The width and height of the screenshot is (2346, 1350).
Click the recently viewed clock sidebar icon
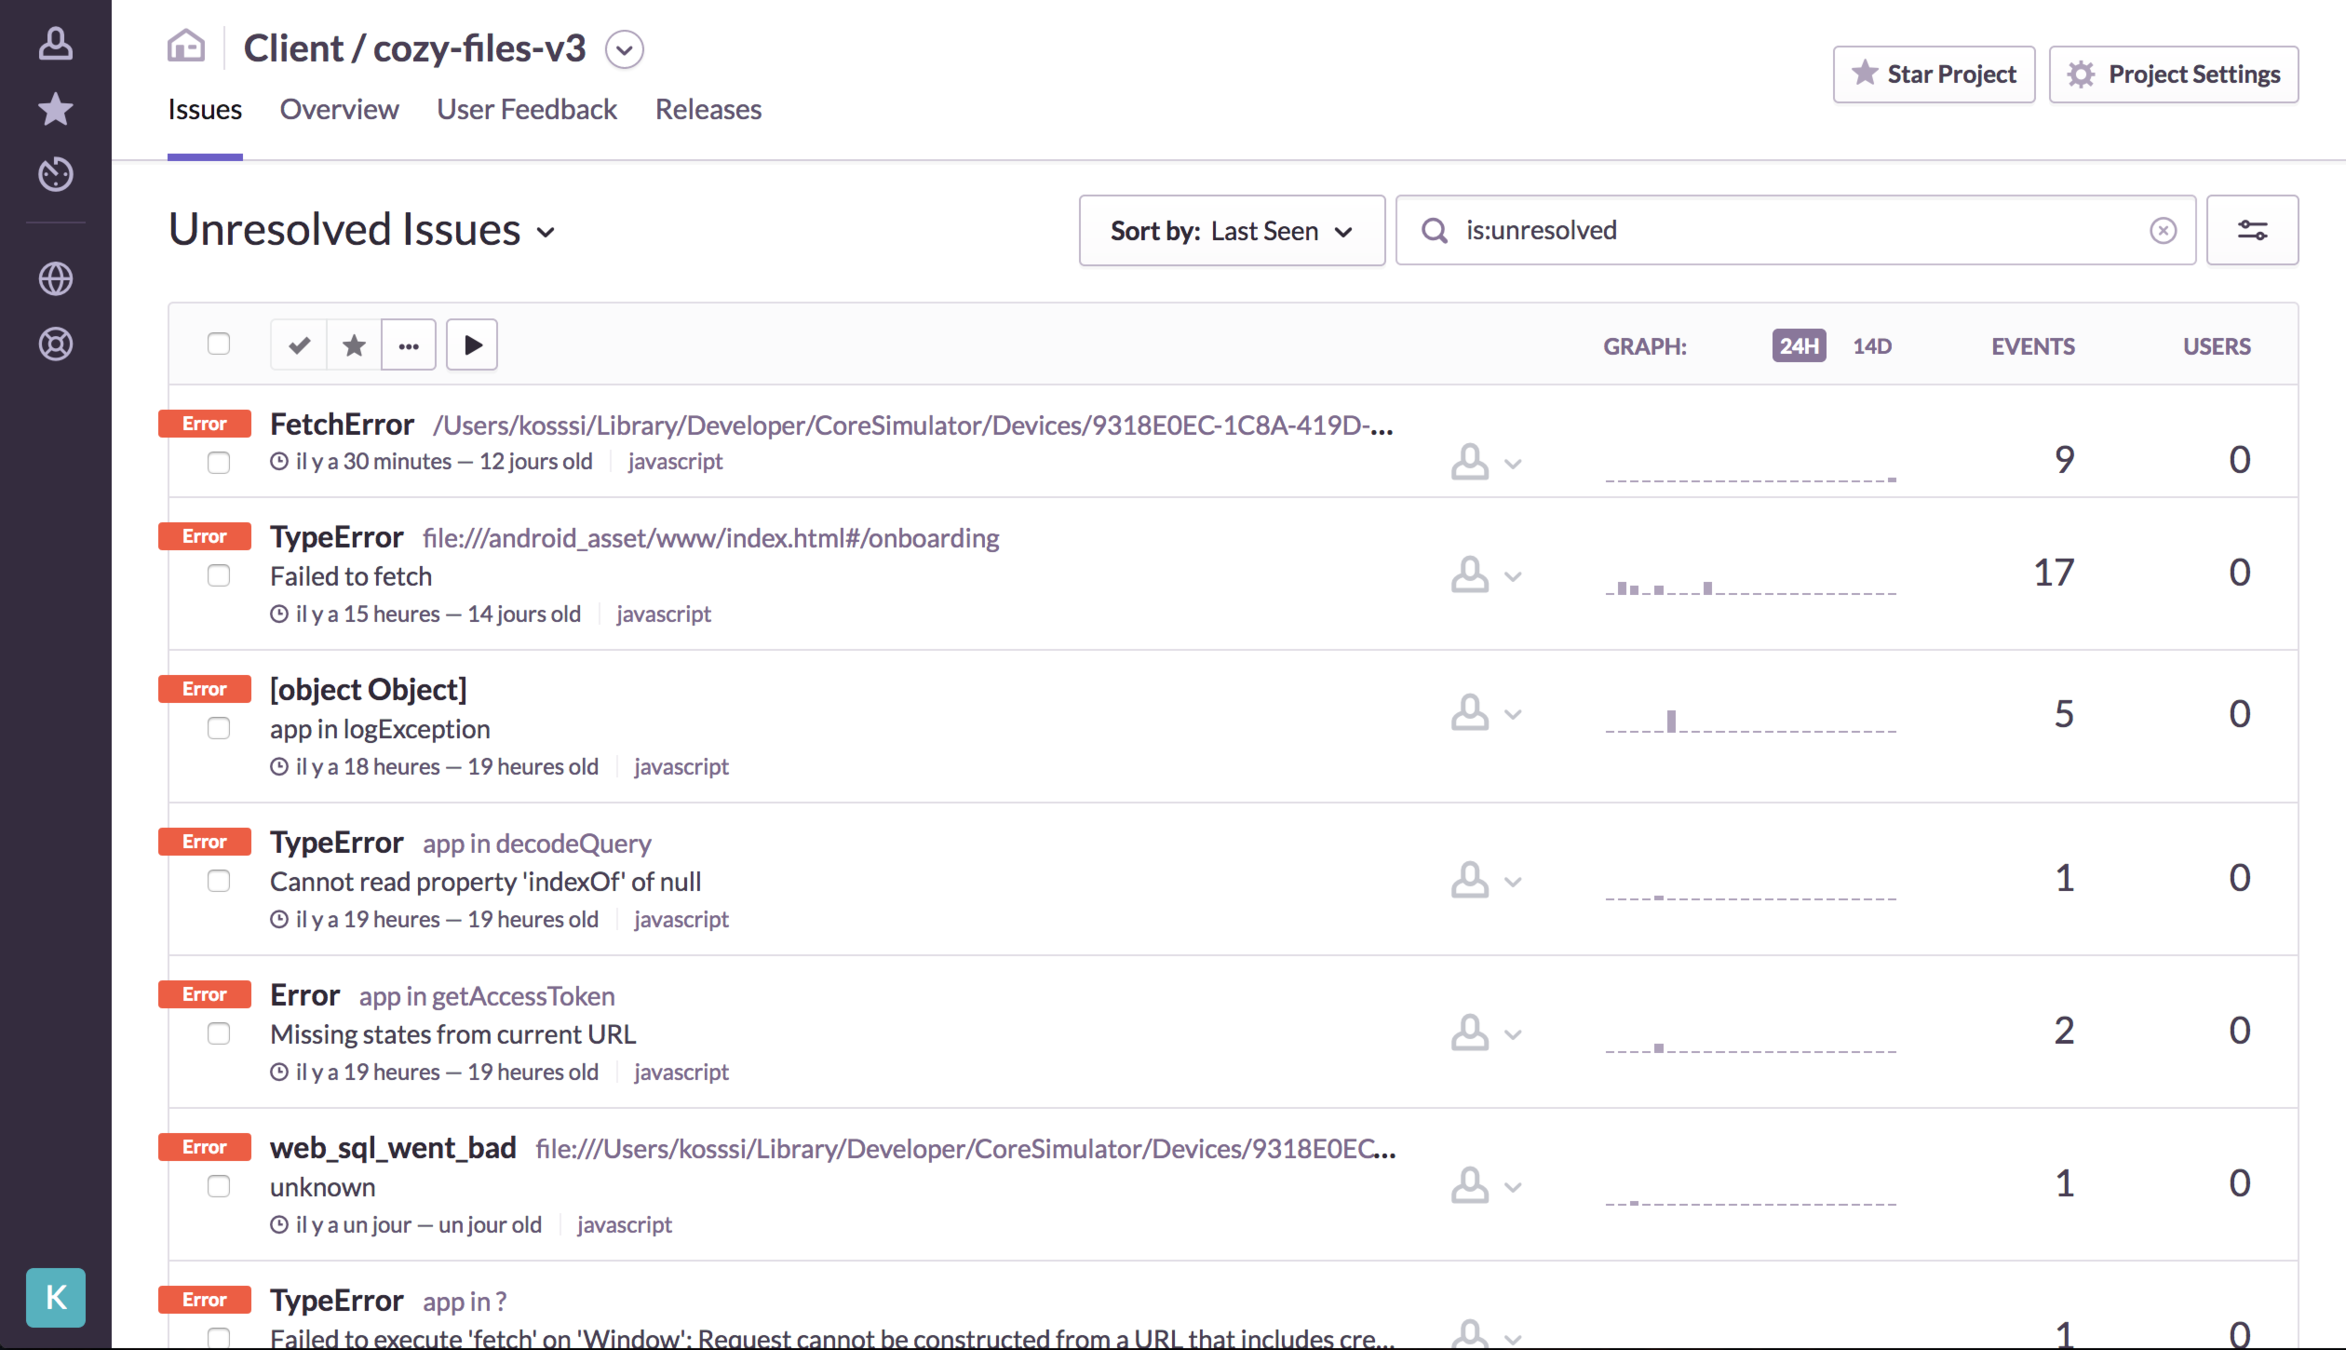(55, 174)
